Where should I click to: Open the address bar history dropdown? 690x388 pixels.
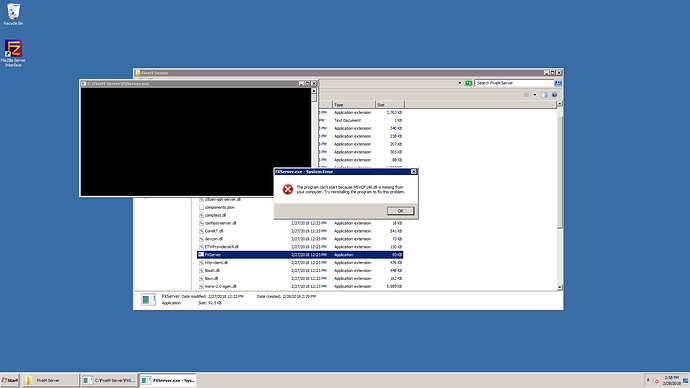[460, 83]
